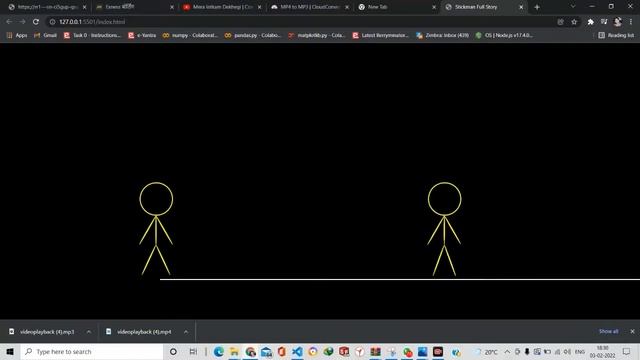Open the Mail app on taskbar
The width and height of the screenshot is (640, 360).
click(266, 351)
